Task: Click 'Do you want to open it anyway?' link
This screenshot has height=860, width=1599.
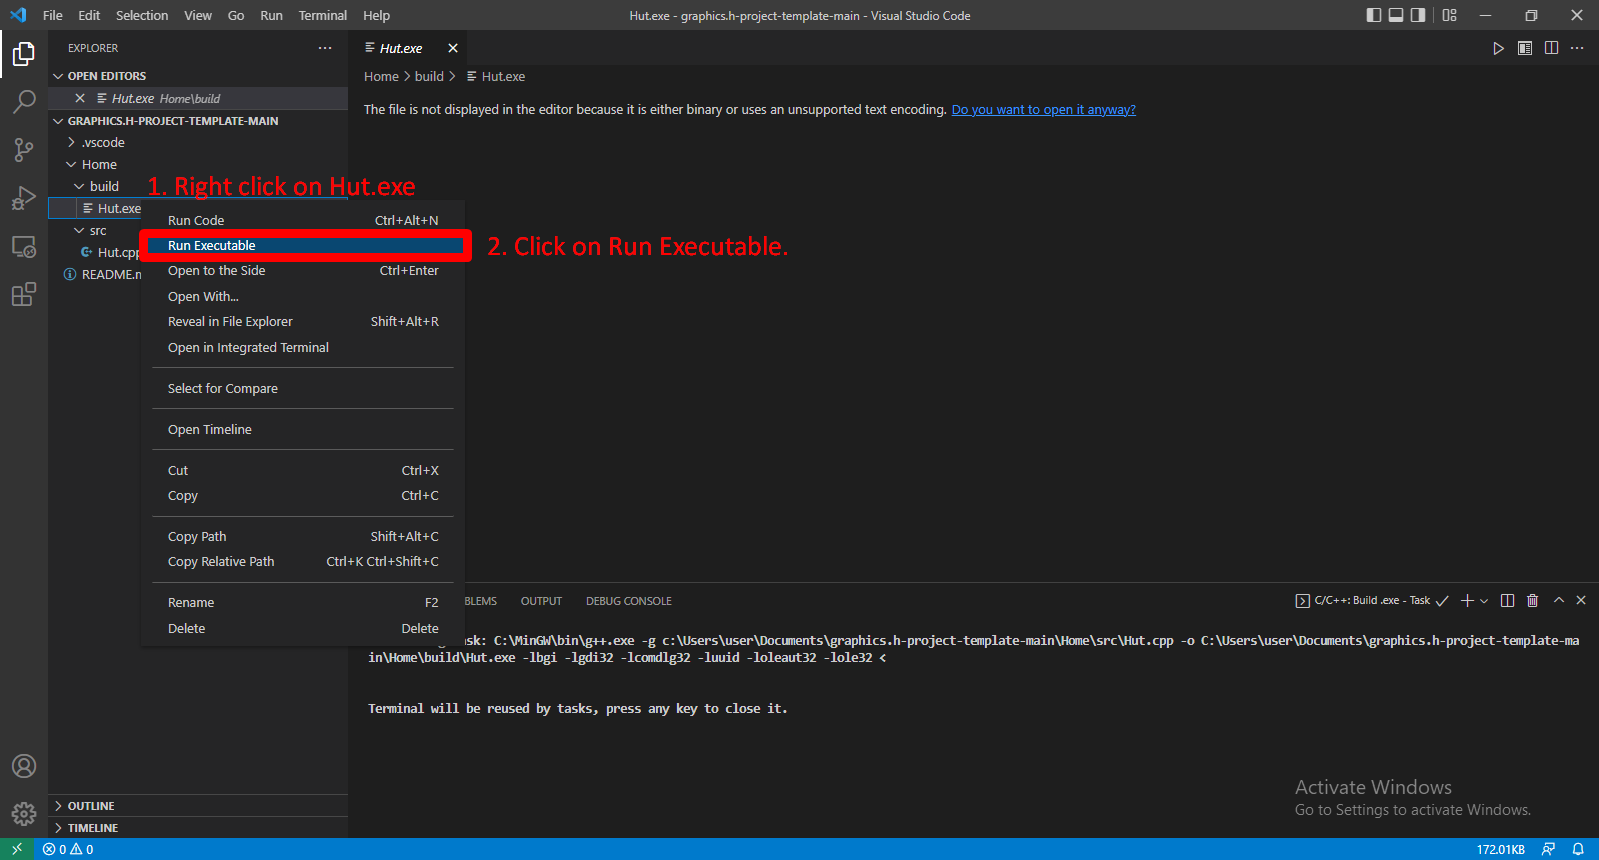Action: click(1043, 110)
